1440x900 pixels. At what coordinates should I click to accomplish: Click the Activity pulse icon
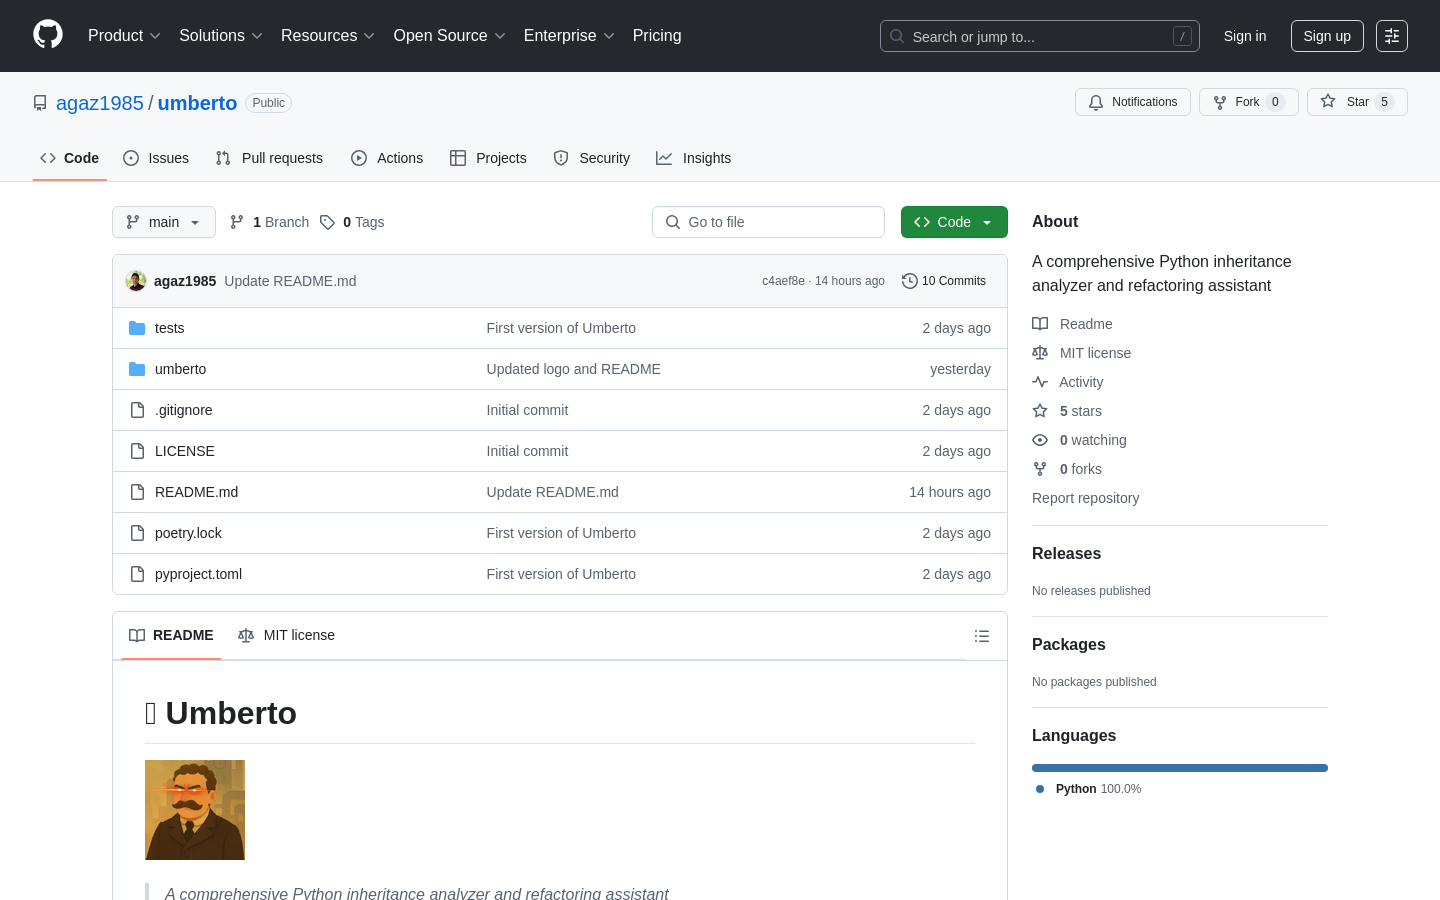1040,382
